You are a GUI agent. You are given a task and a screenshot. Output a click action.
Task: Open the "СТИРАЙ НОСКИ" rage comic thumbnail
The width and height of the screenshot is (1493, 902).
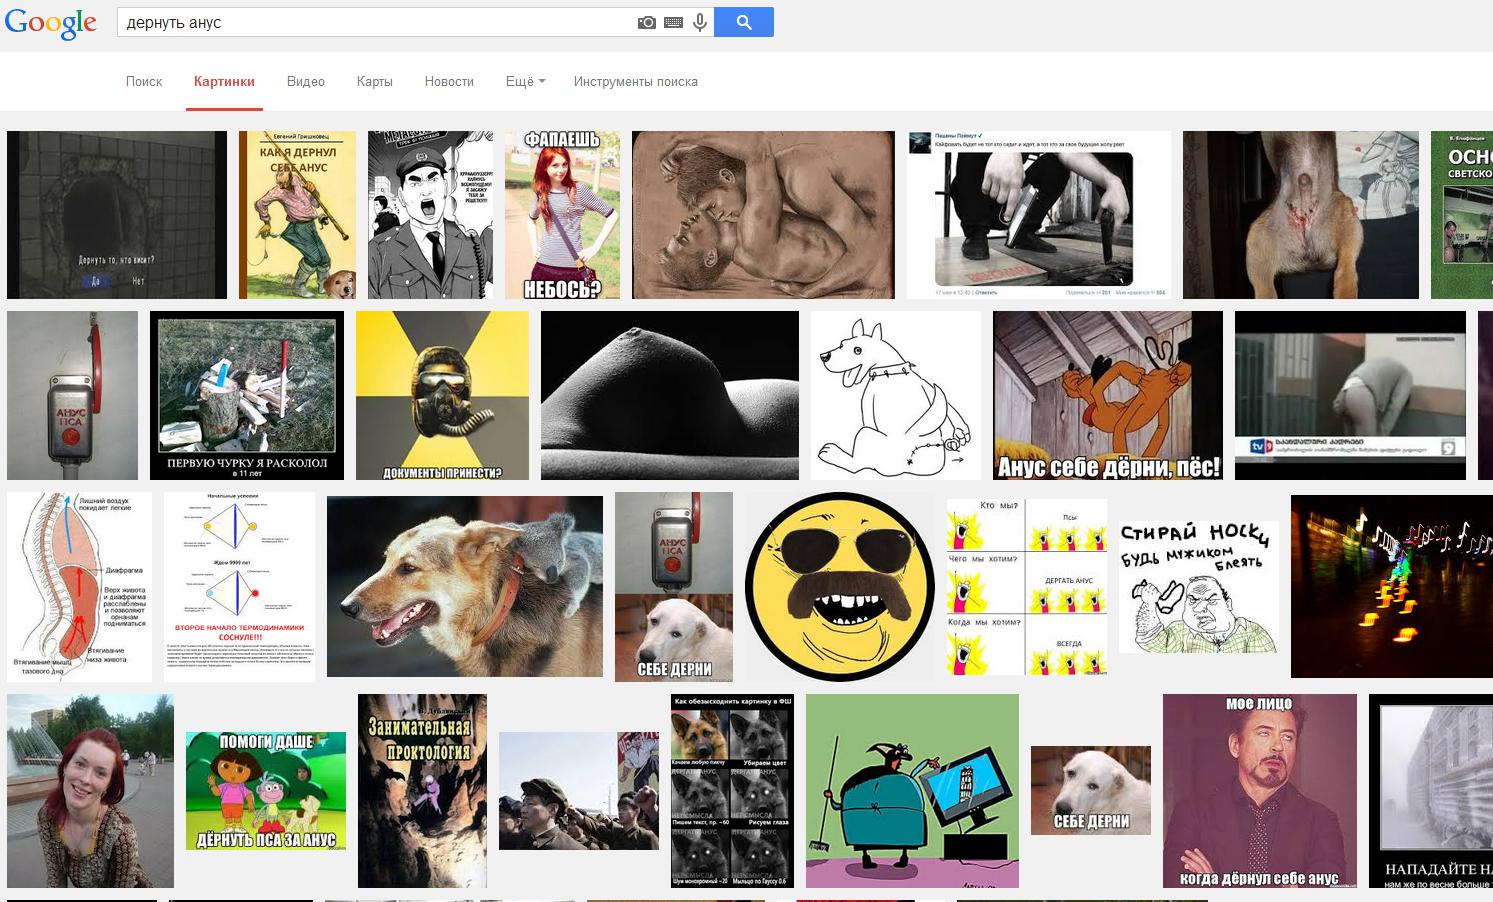(x=1199, y=587)
